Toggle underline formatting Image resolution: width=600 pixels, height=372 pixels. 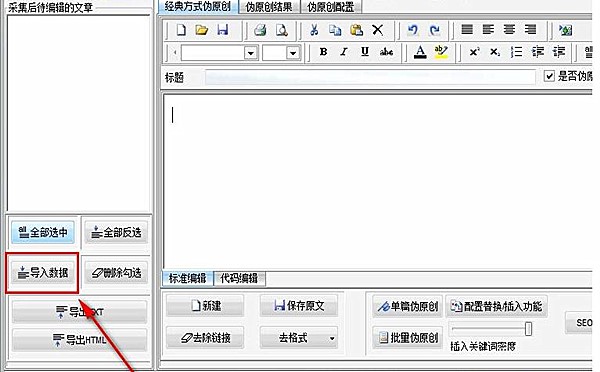(x=365, y=52)
